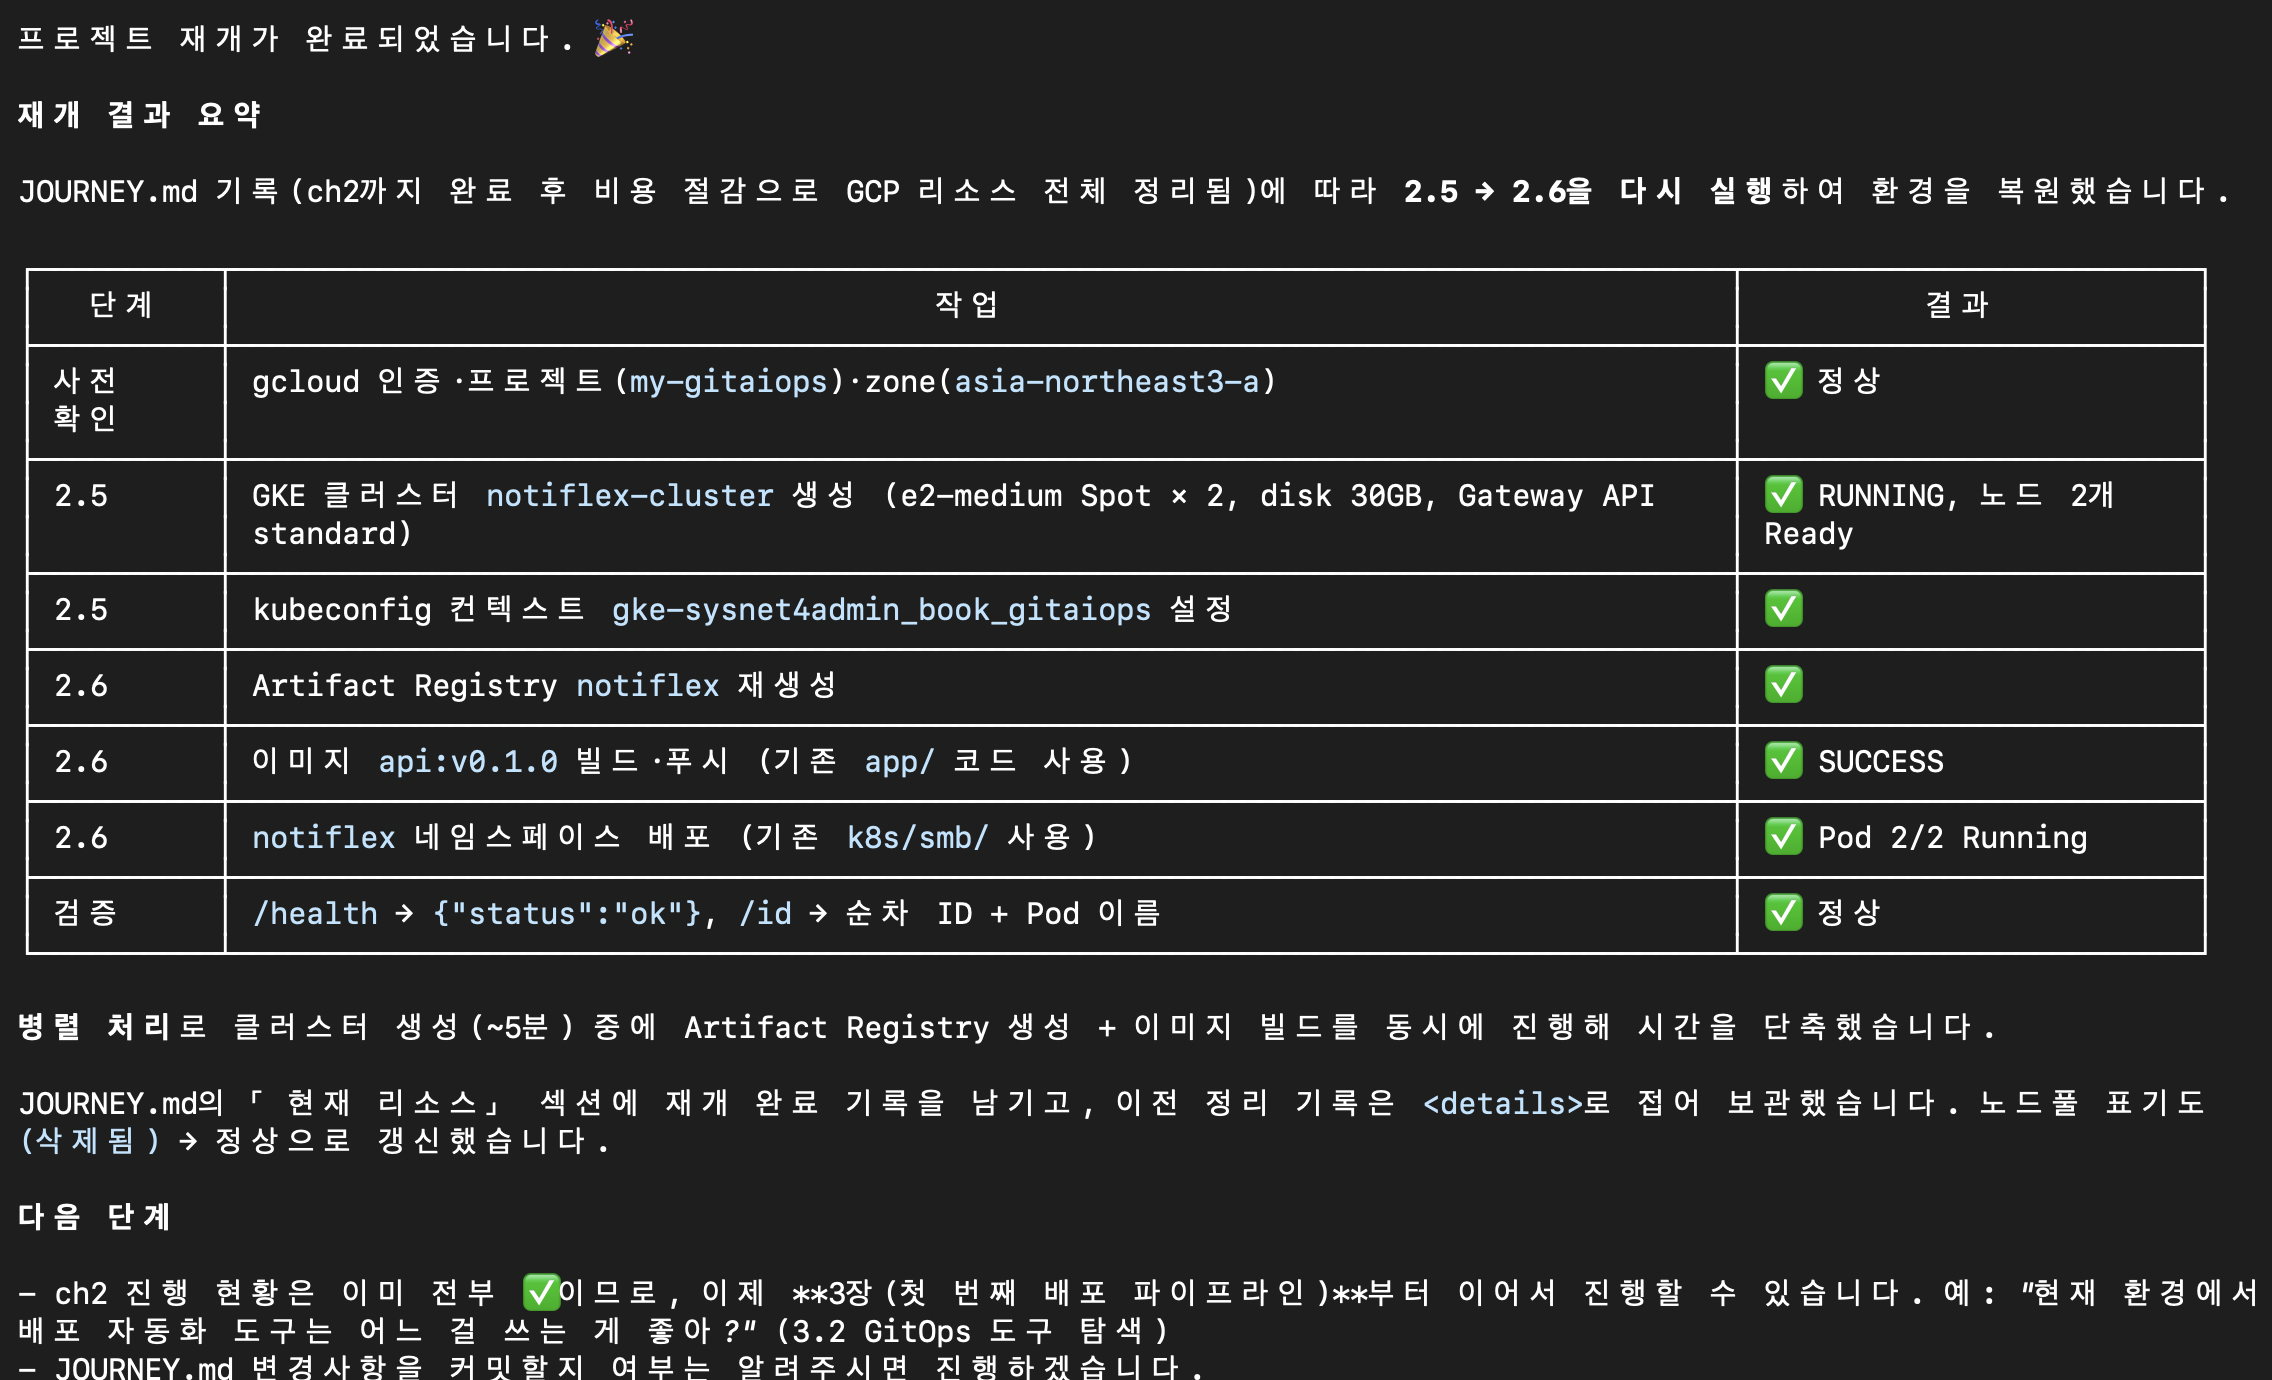Click the Pod 2/2 Running text

tap(1953, 837)
